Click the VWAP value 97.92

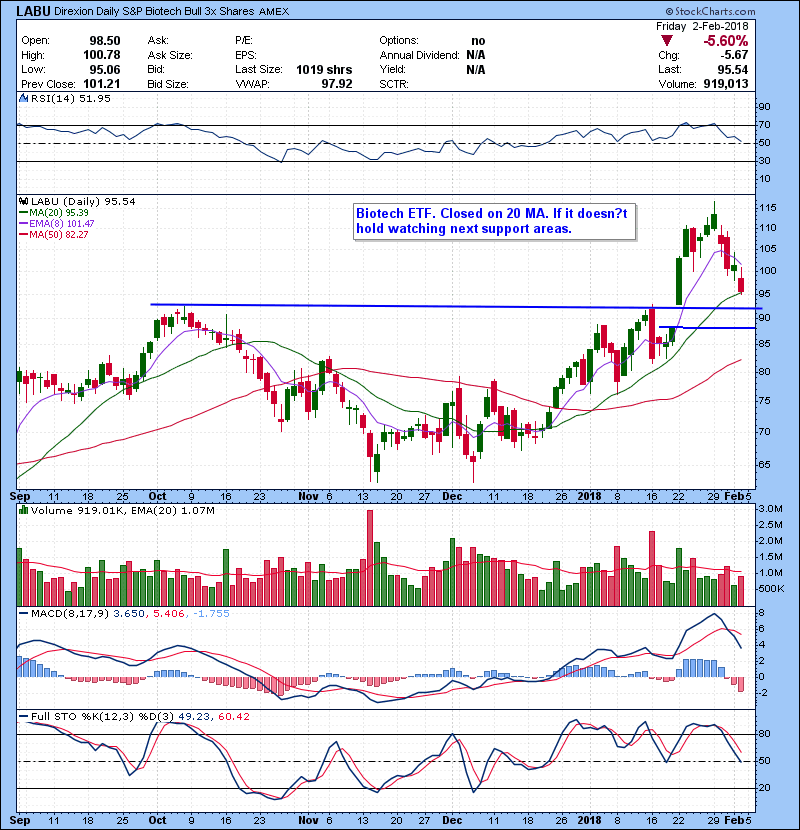[x=337, y=84]
